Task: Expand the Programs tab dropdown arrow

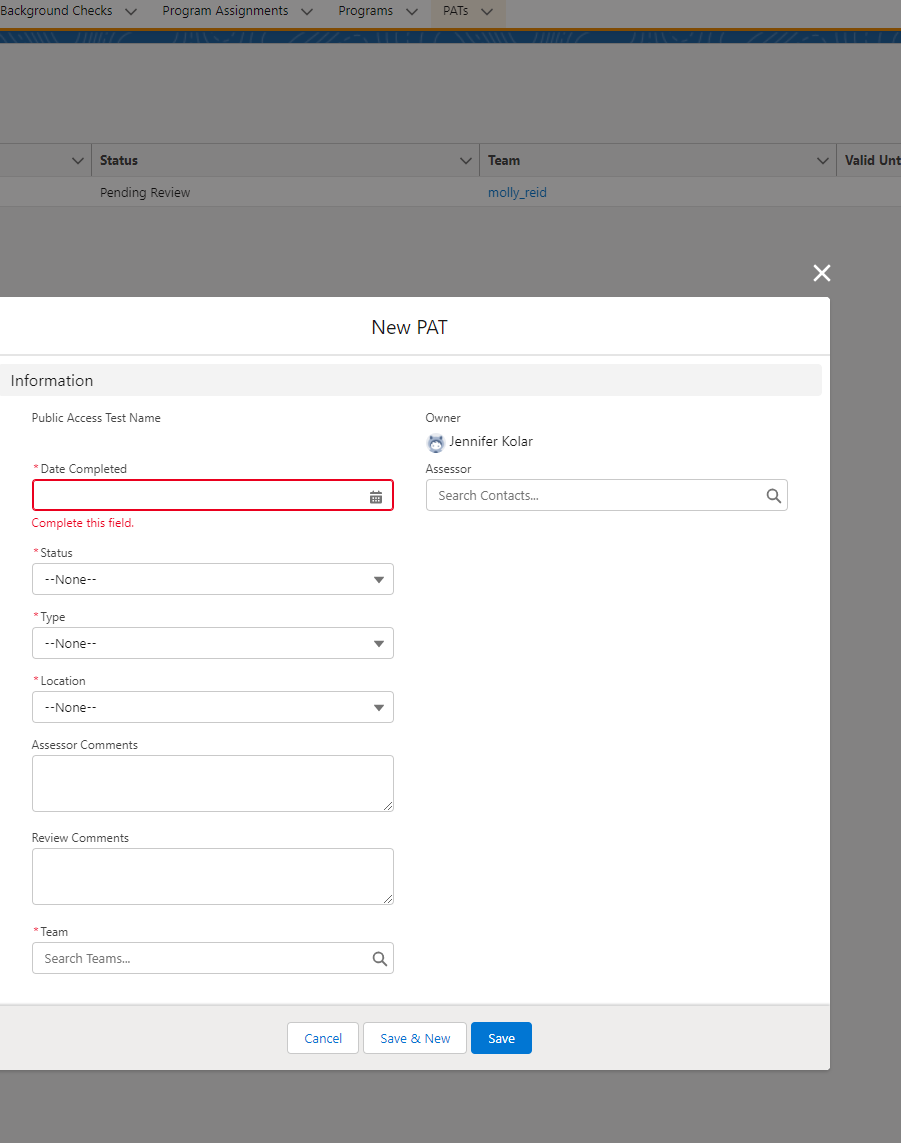Action: point(411,11)
